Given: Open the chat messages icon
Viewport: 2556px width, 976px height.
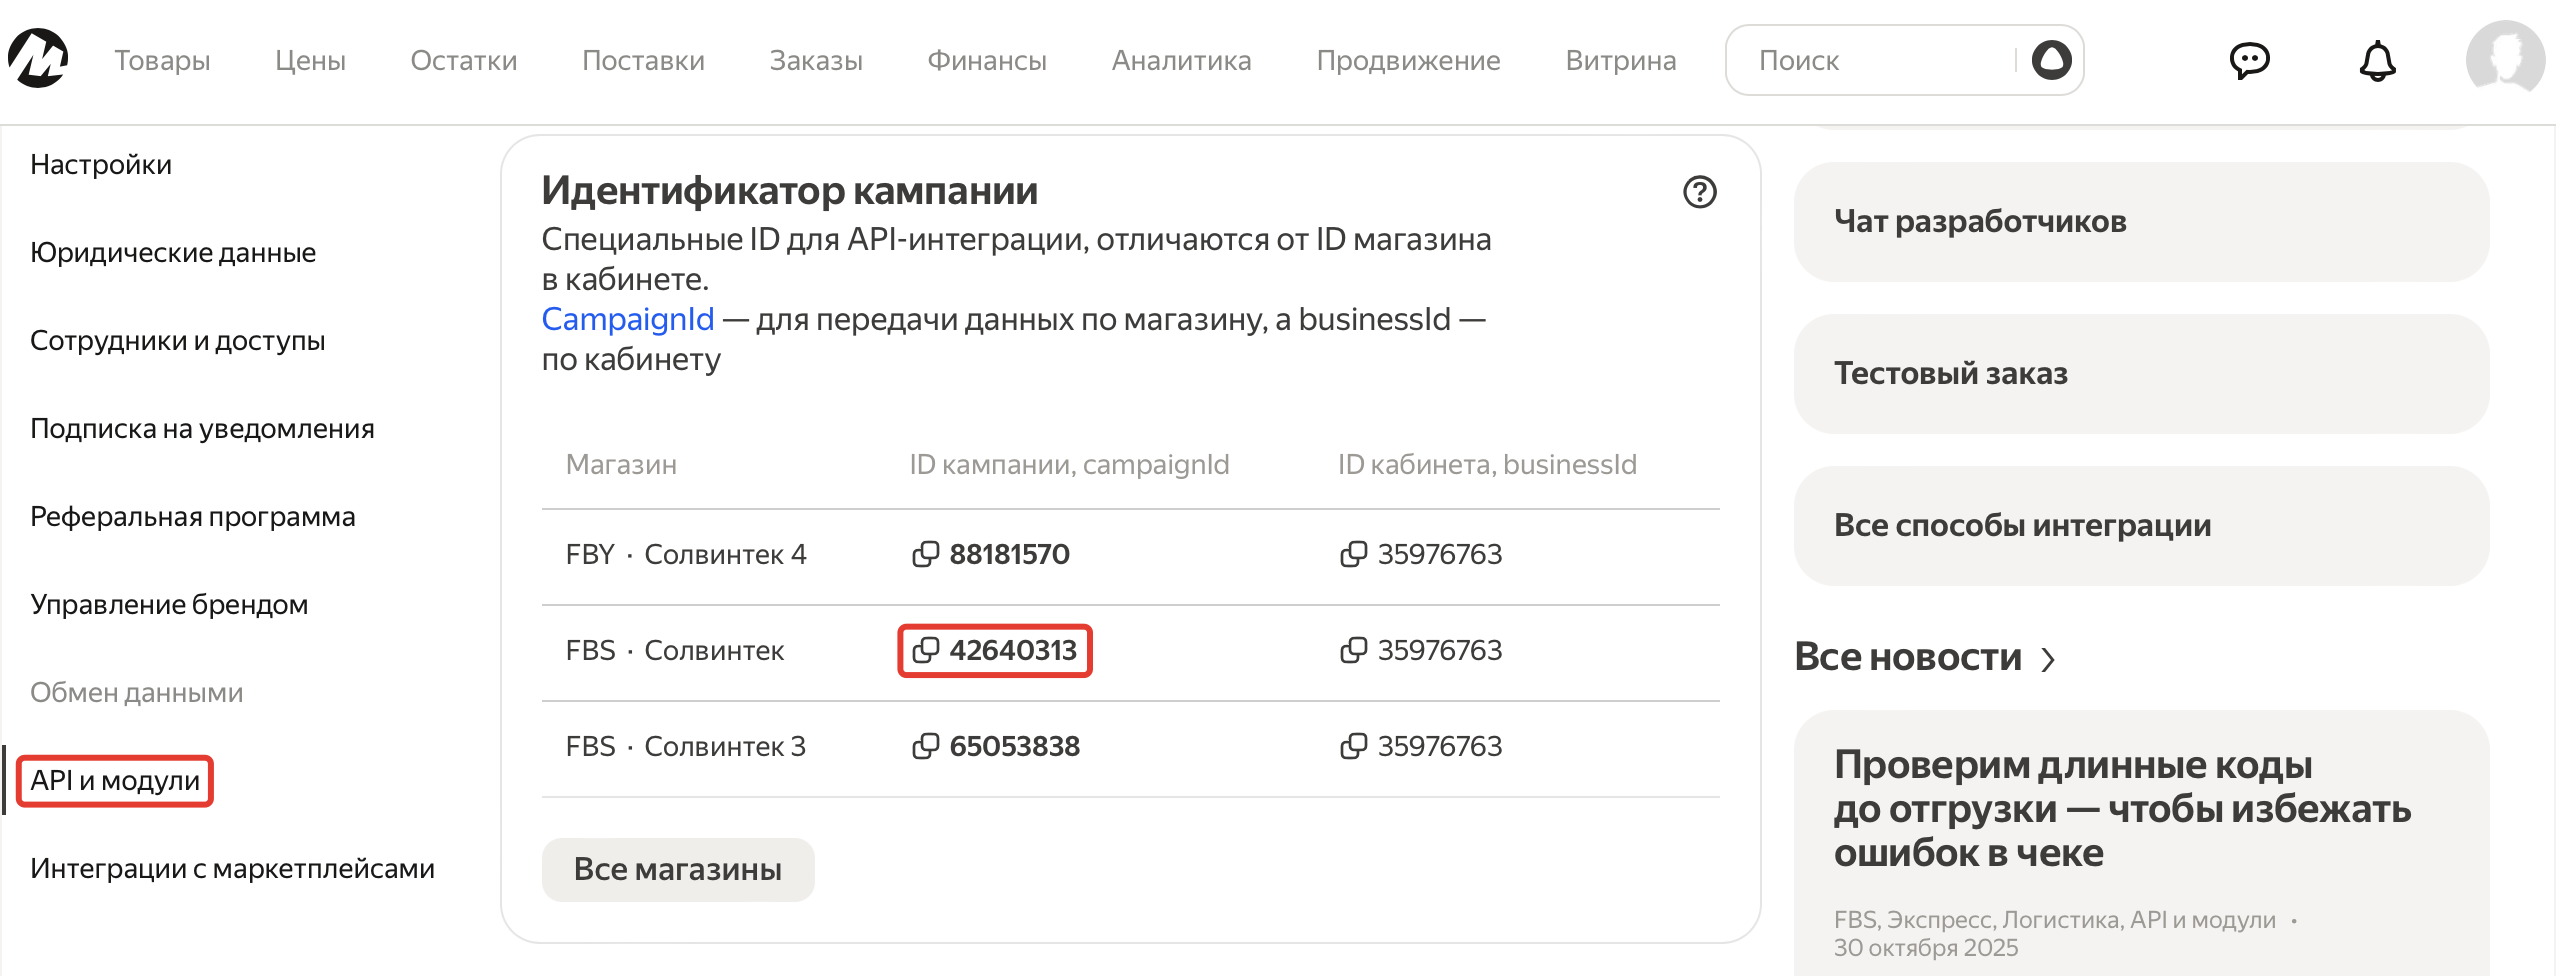Looking at the screenshot, I should tap(2249, 61).
